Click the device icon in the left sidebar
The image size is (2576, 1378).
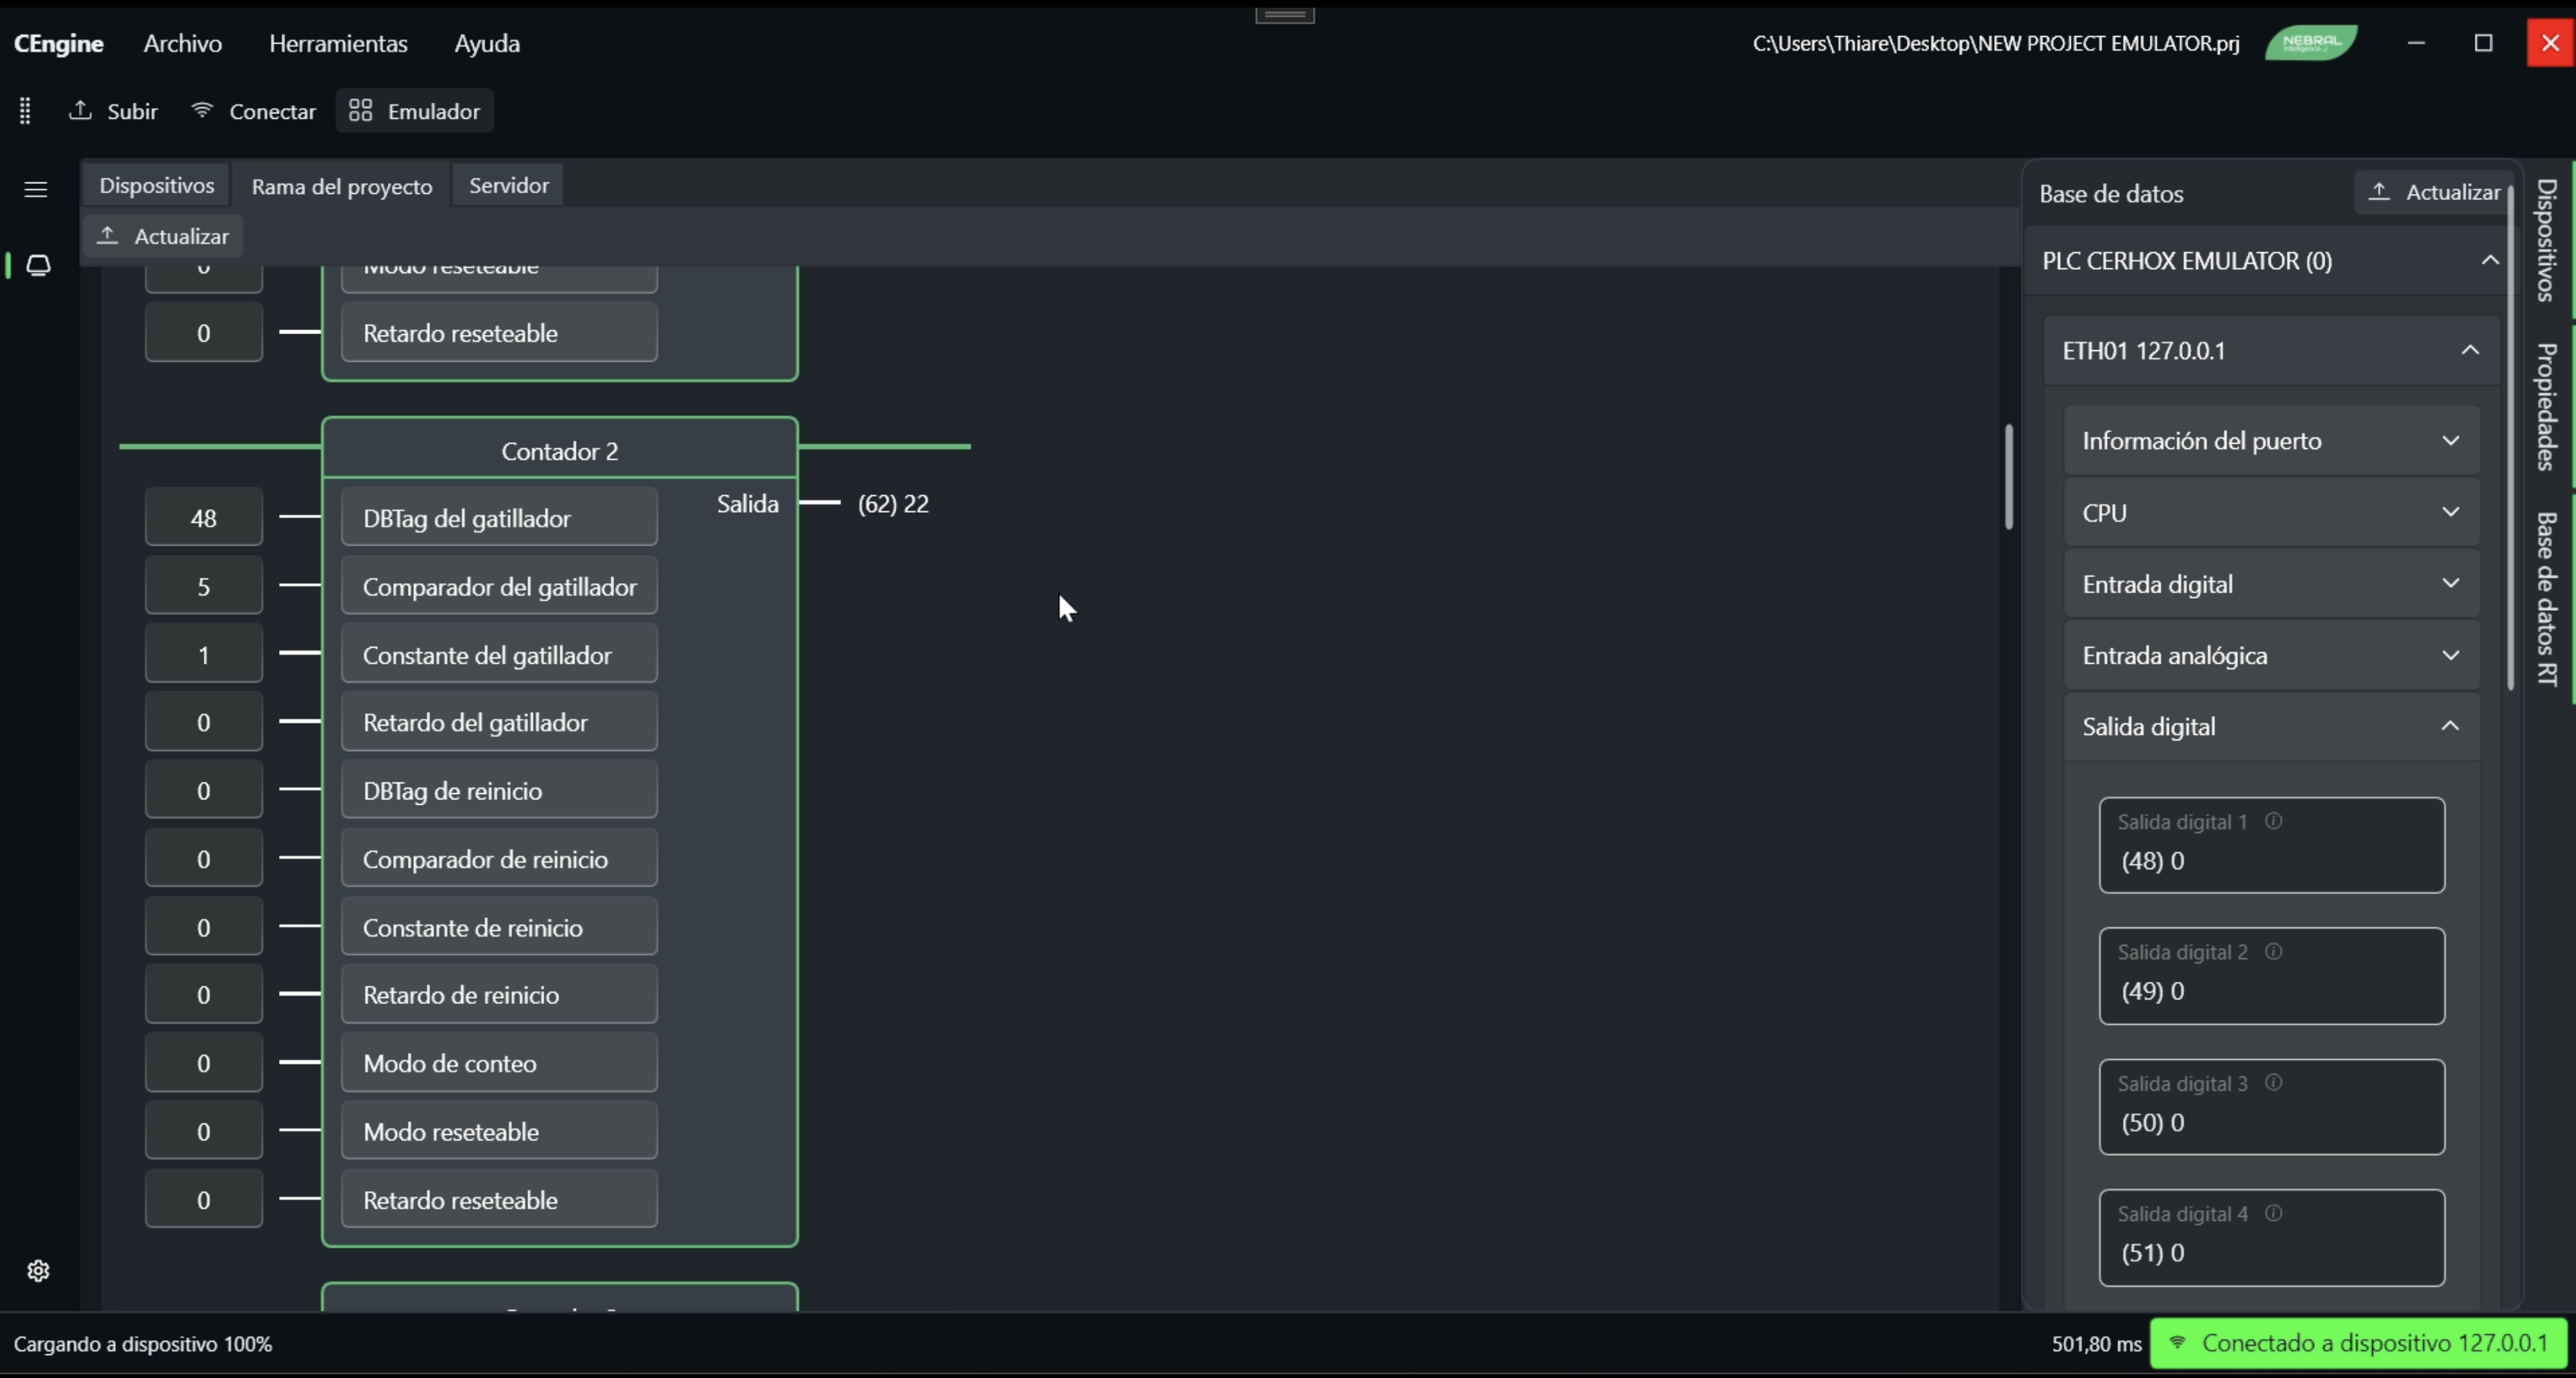coord(38,265)
